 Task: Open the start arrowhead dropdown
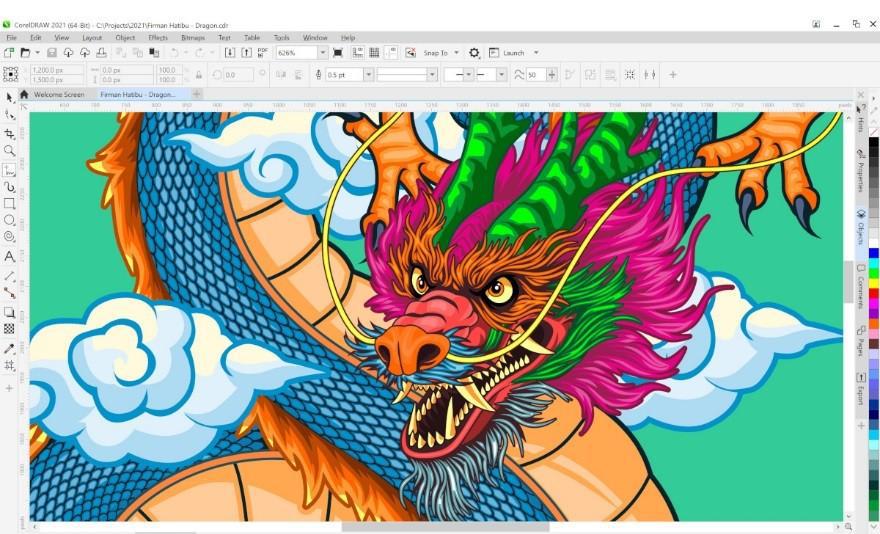click(x=469, y=75)
